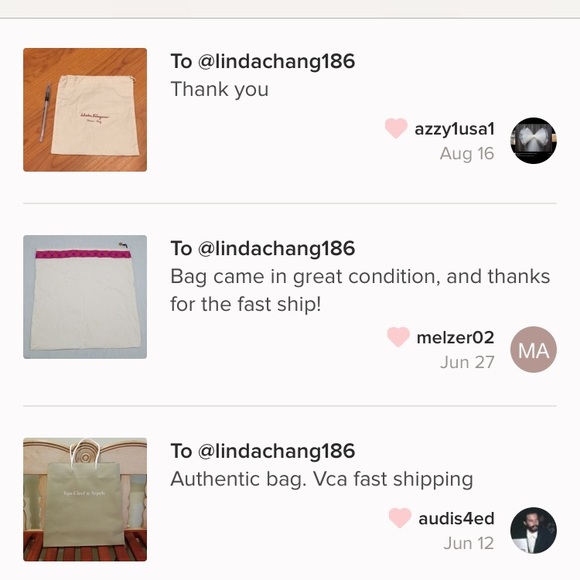
Task: Open the pink-trimmed dust bag thumbnail
Action: (x=85, y=297)
